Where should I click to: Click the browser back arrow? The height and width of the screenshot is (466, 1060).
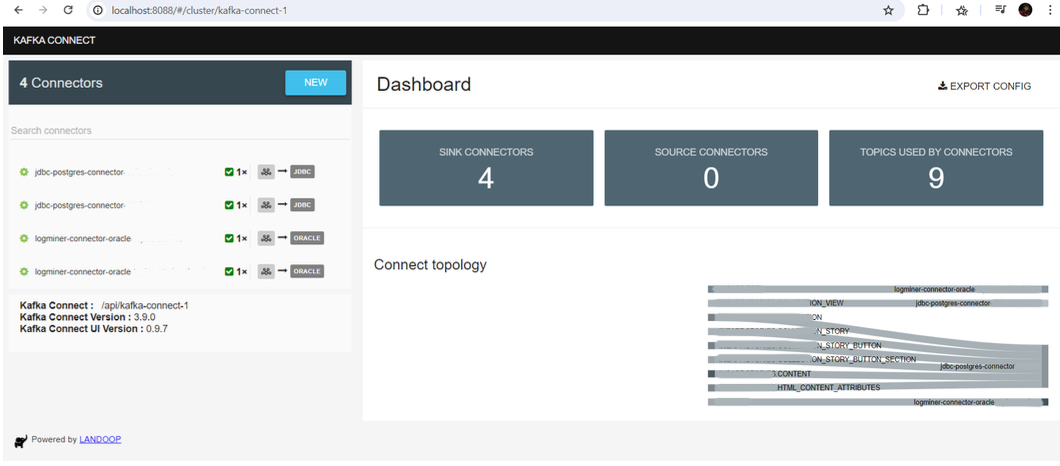coord(19,10)
